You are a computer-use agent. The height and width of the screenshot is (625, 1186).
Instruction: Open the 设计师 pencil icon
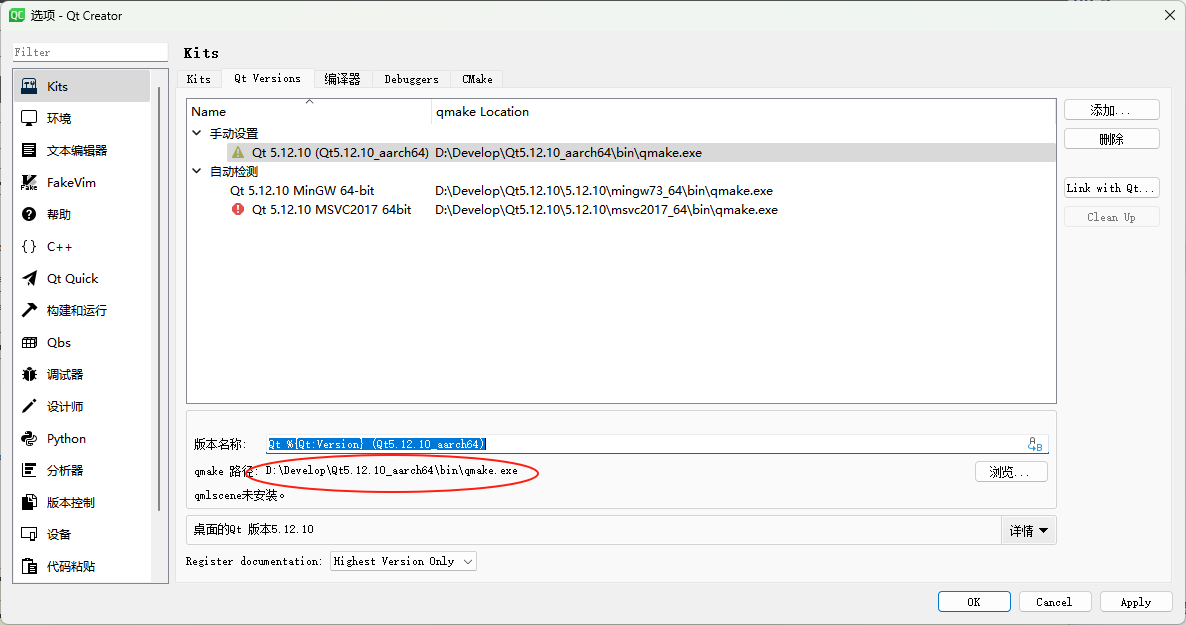[29, 406]
